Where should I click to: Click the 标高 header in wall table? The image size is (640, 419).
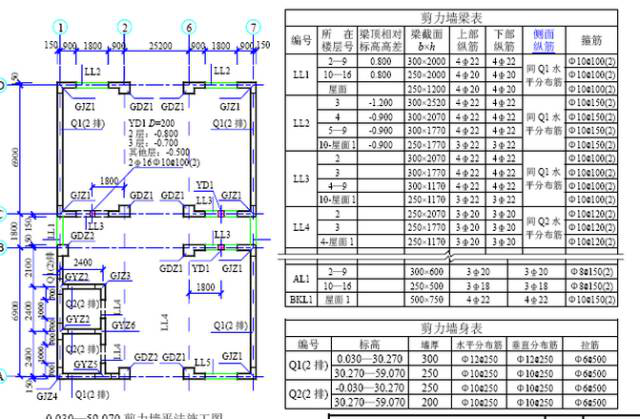pyautogui.click(x=370, y=345)
